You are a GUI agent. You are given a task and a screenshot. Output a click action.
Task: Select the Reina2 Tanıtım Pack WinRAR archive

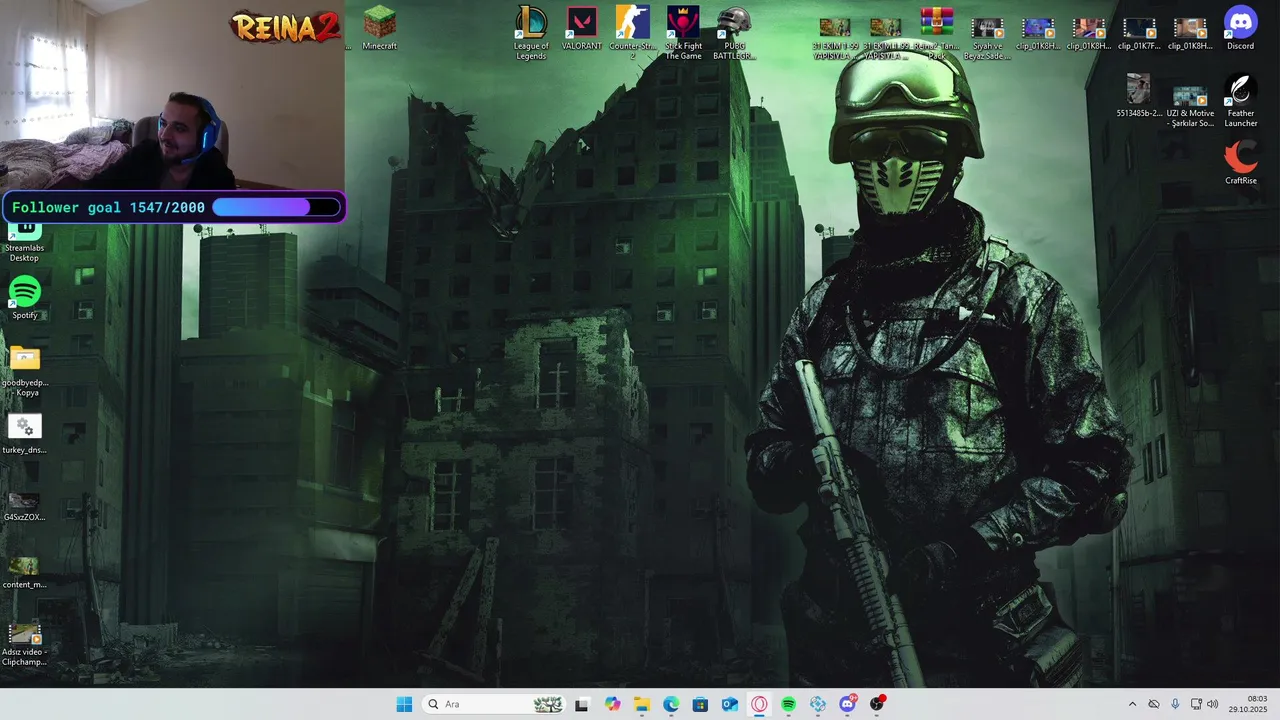[x=937, y=33]
